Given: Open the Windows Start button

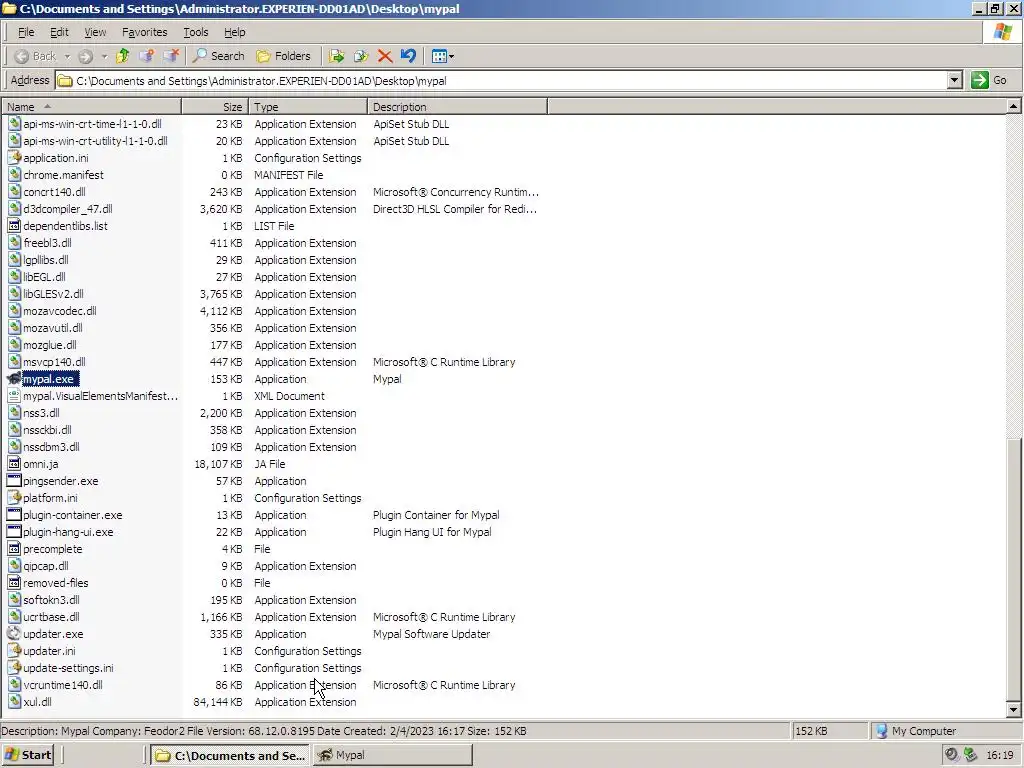Looking at the screenshot, I should point(27,755).
